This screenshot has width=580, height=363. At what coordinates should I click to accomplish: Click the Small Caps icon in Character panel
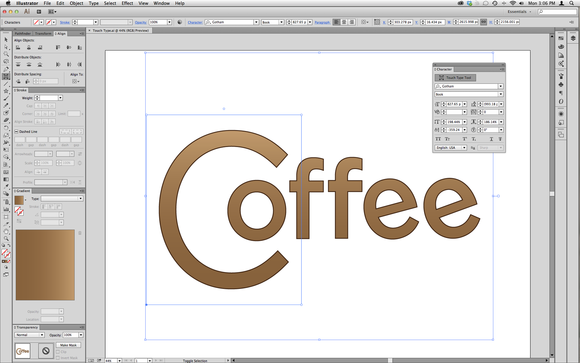click(x=448, y=139)
